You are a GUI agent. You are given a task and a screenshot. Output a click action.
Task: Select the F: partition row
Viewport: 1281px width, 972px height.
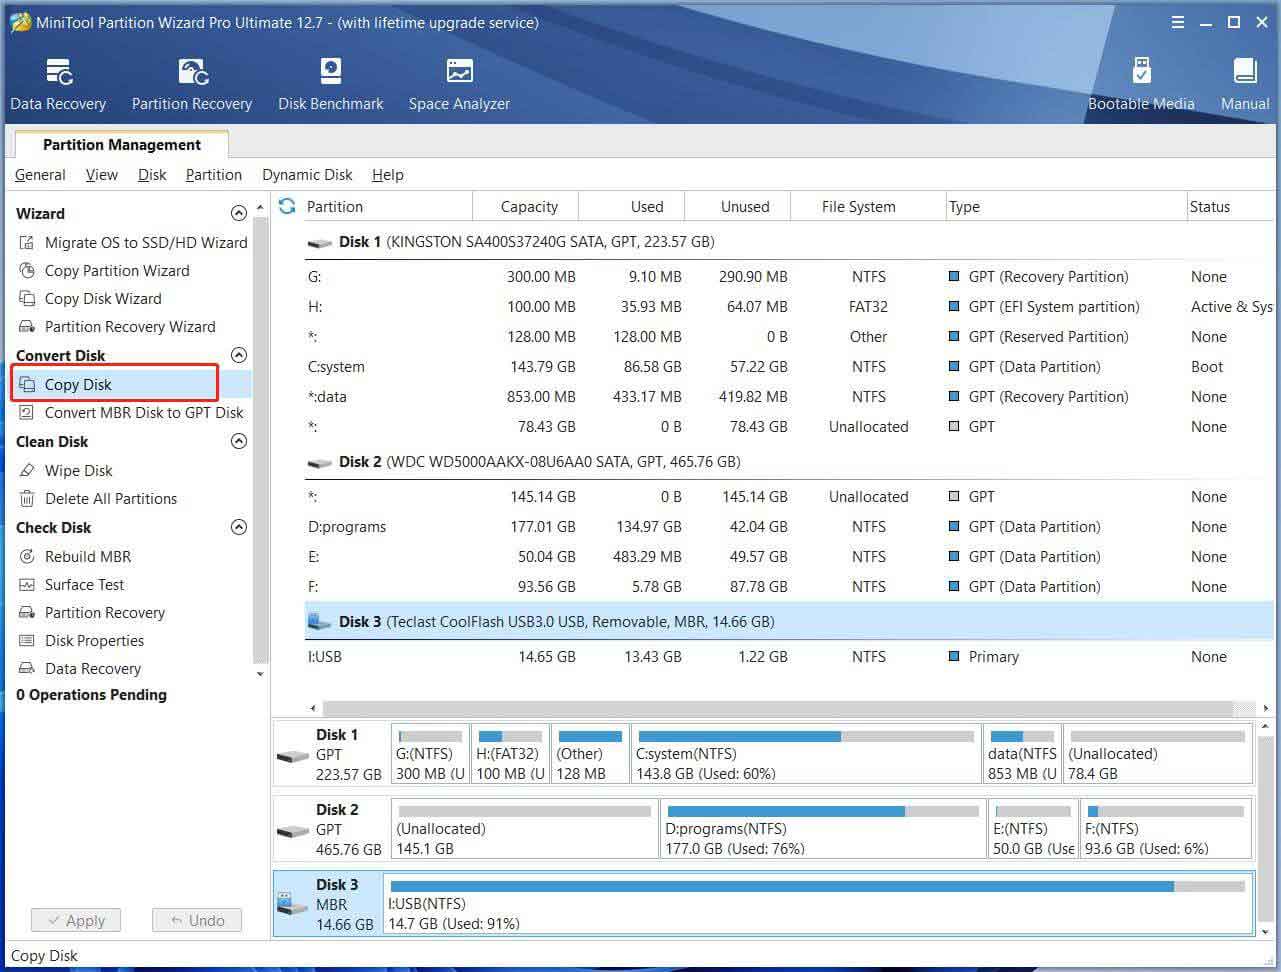point(791,587)
